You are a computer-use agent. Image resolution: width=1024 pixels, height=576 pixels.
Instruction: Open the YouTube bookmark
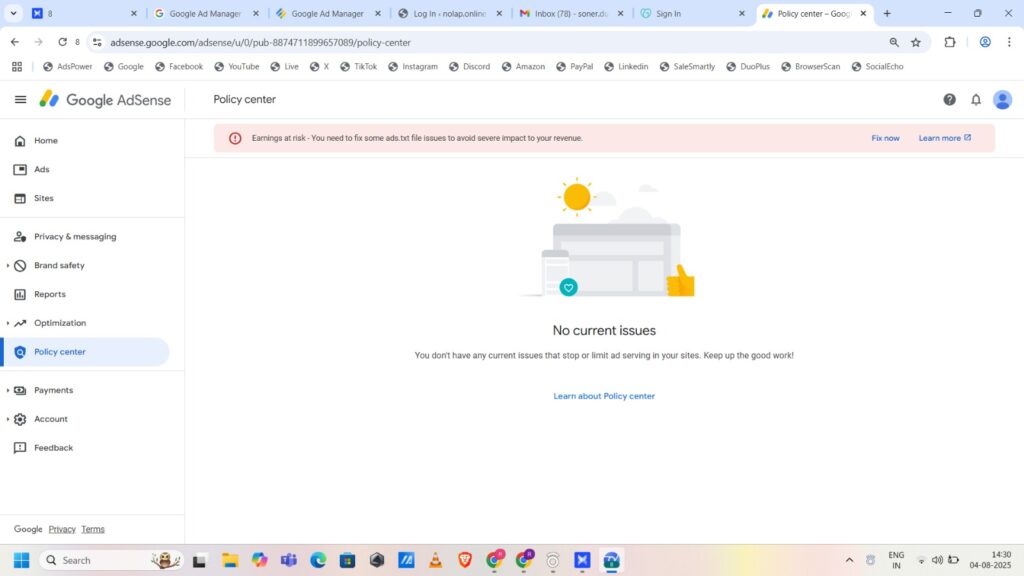[x=236, y=67]
